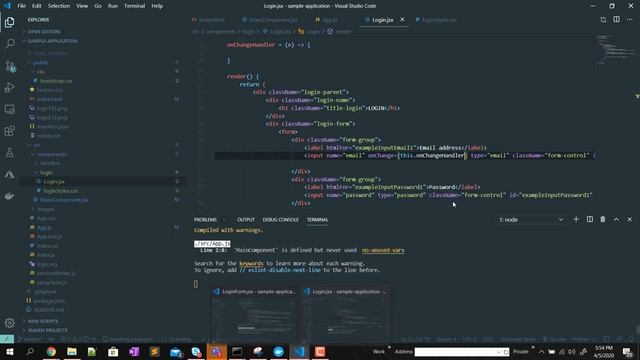Open the Explorer view in the activity bar
Image resolution: width=640 pixels, height=360 pixels.
click(9, 22)
